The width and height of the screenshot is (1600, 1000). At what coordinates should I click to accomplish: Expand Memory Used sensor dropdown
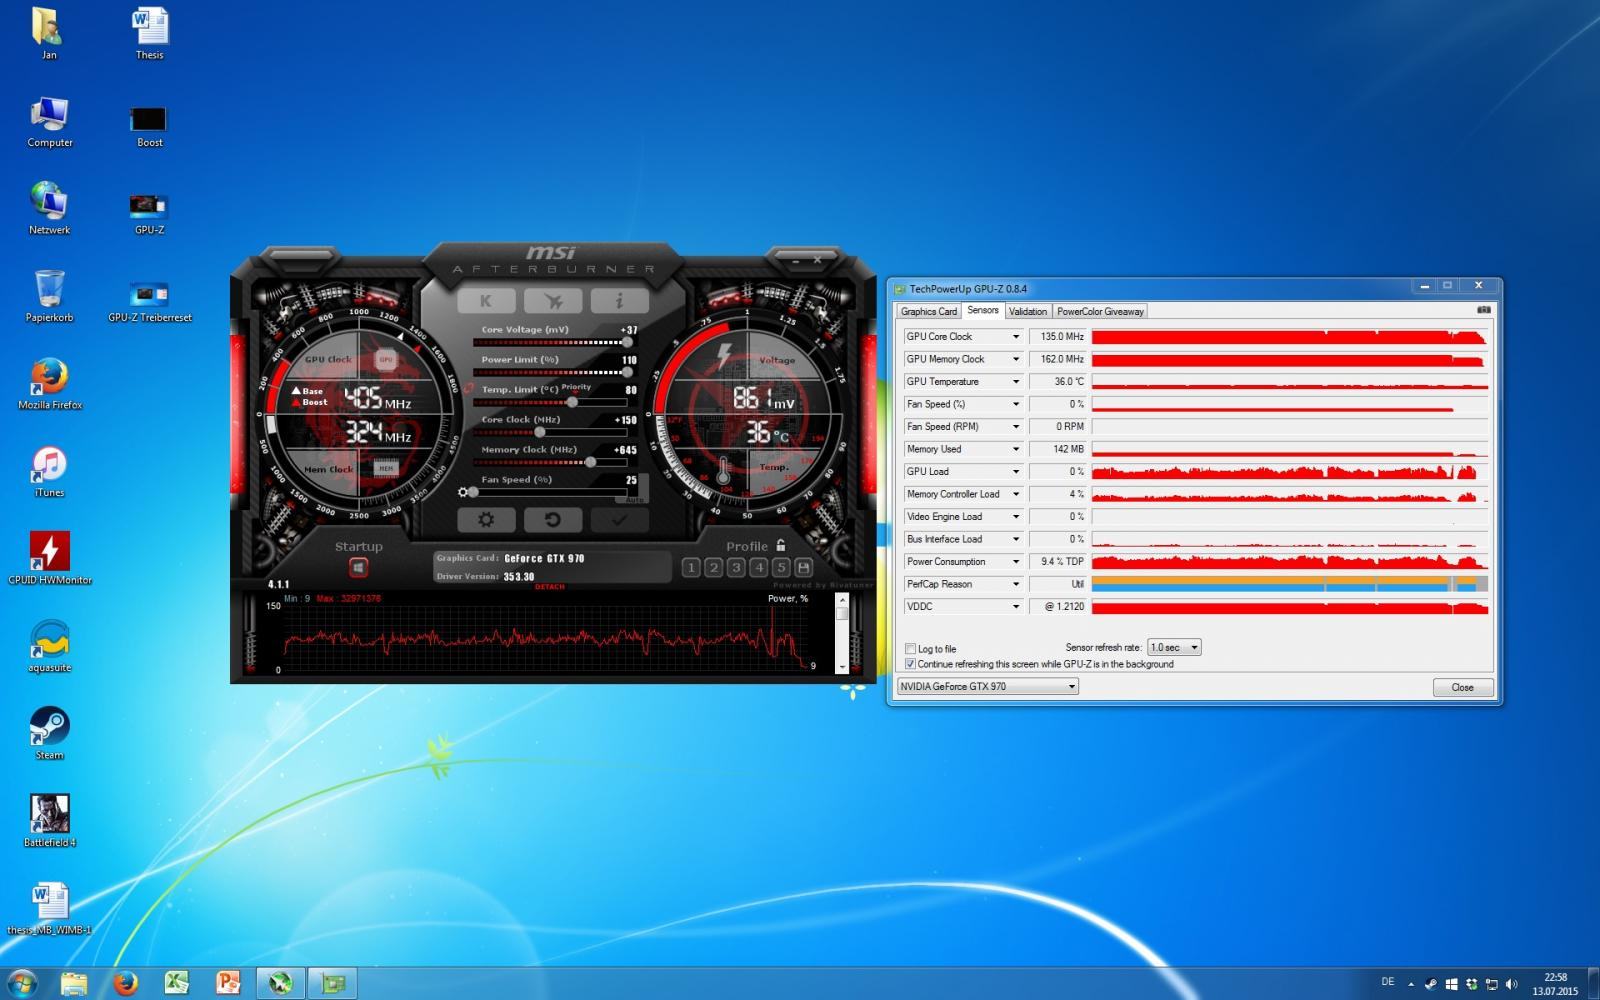point(1016,449)
